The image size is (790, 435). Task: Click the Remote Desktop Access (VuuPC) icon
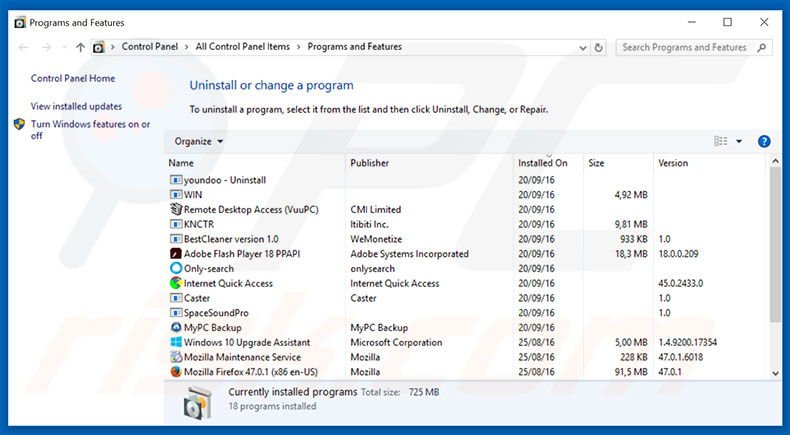coord(176,209)
